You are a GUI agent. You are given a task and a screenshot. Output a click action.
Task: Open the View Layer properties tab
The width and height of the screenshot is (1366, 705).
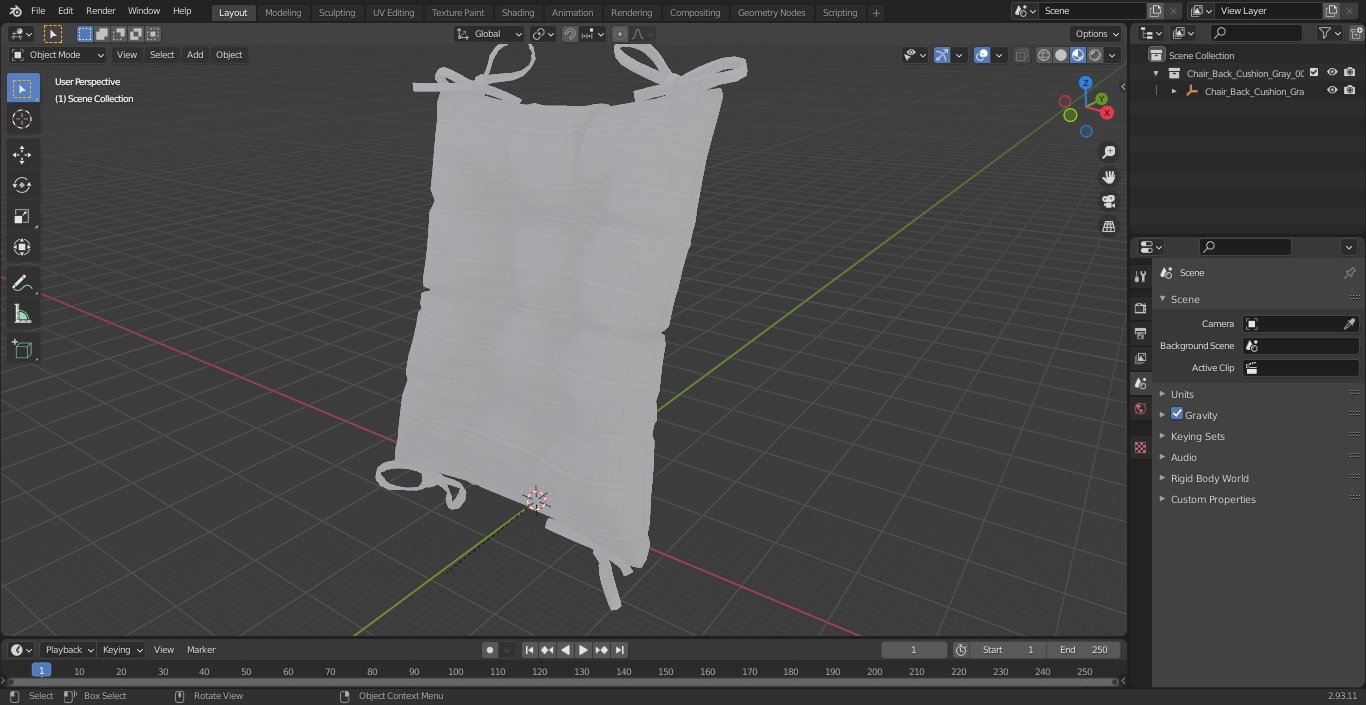click(x=1140, y=358)
